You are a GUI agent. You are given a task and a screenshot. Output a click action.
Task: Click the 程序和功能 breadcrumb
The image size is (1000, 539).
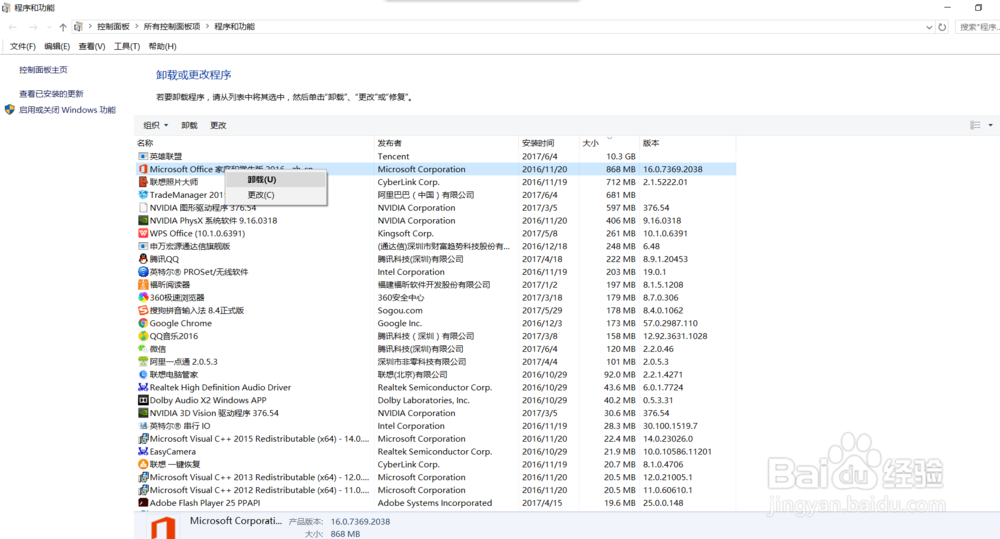(x=234, y=27)
